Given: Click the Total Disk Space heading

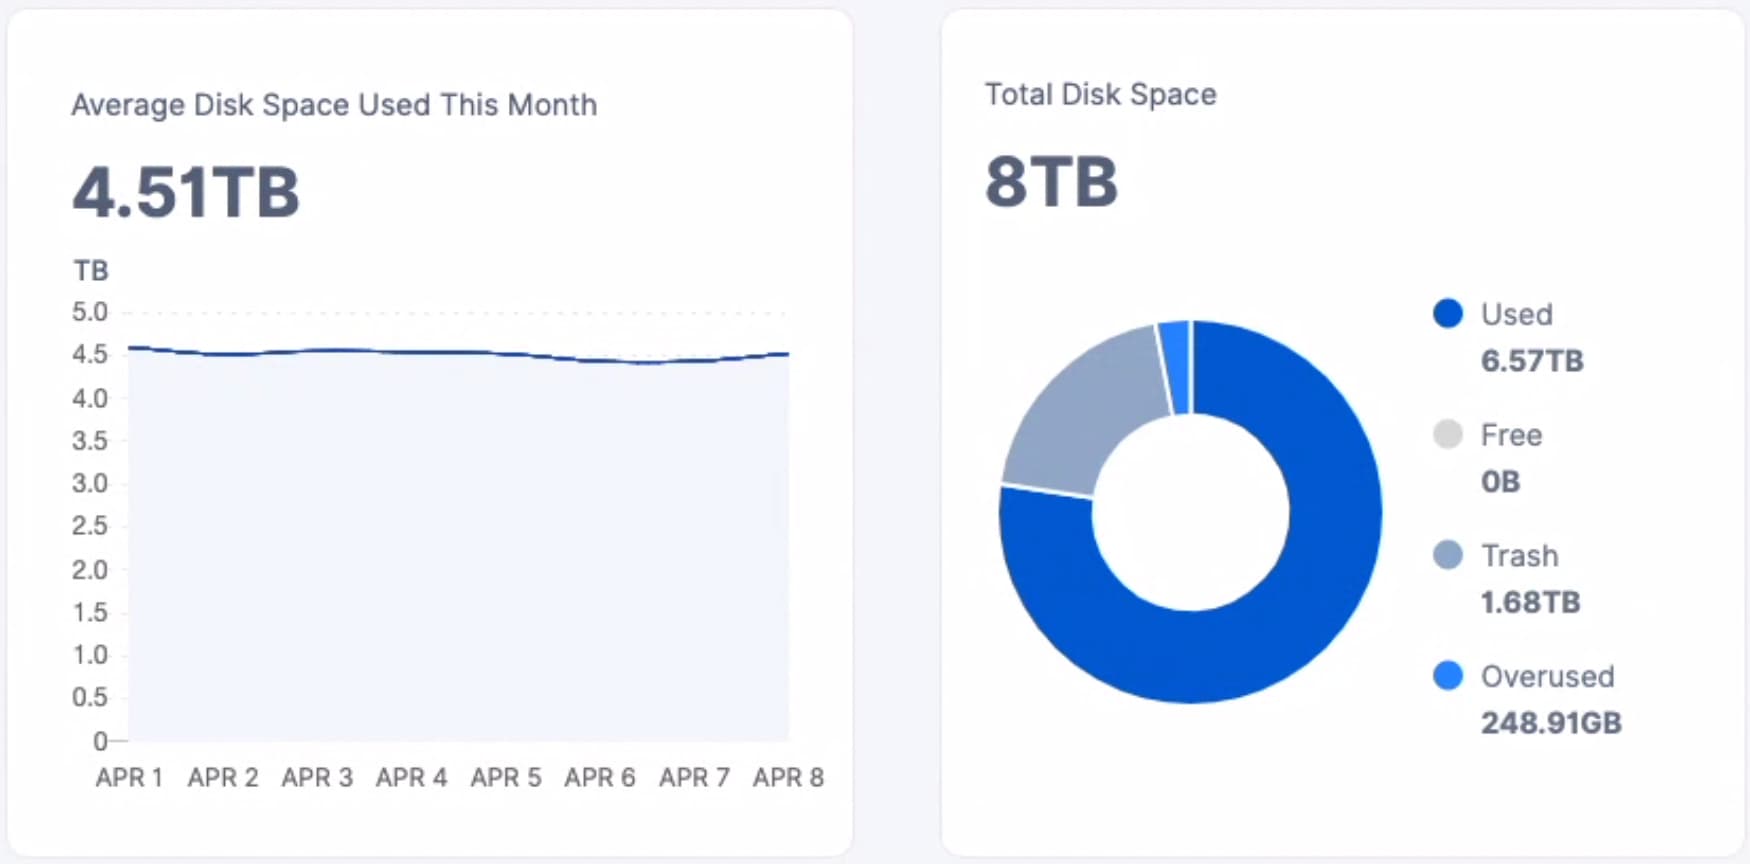Looking at the screenshot, I should [x=1100, y=94].
